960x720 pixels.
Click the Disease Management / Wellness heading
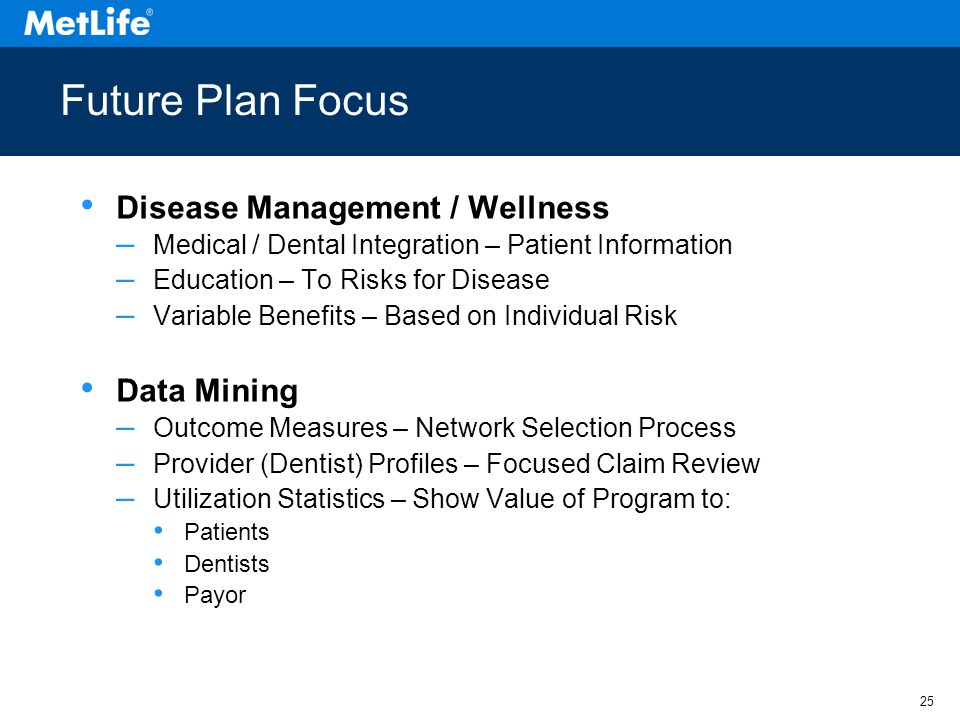coord(362,208)
